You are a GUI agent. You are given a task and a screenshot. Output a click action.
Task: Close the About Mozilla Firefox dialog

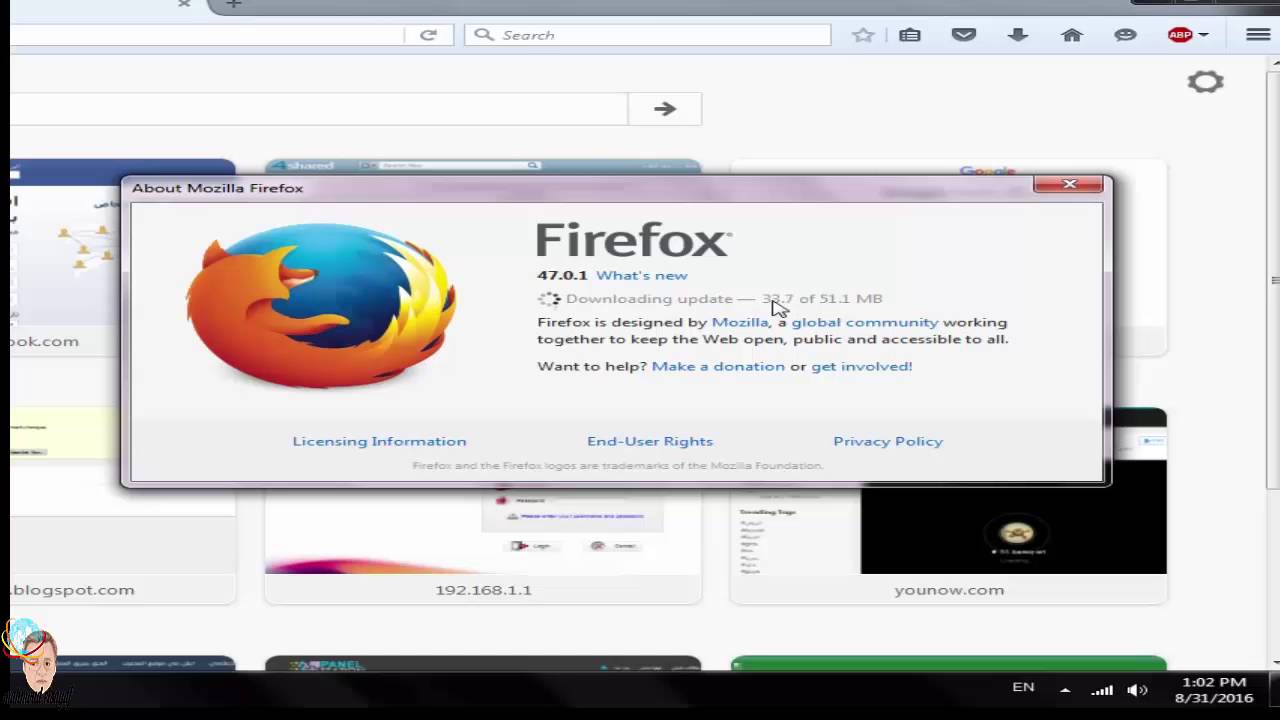1069,184
